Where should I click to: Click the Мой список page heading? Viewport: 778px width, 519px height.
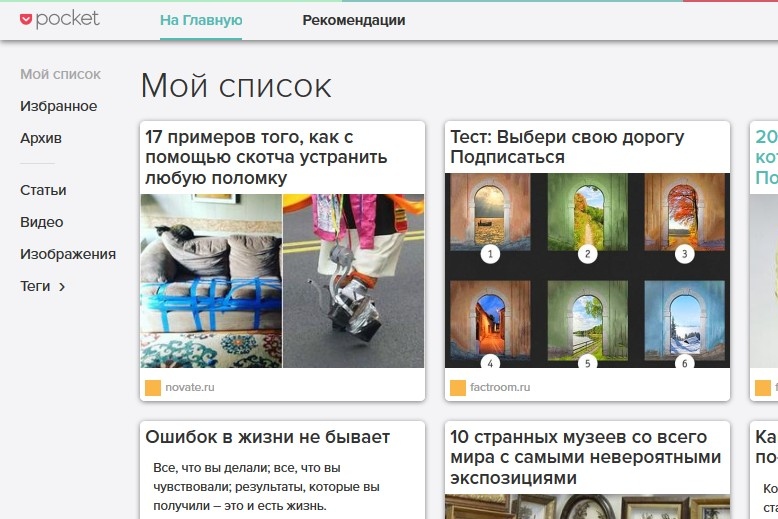click(x=236, y=86)
